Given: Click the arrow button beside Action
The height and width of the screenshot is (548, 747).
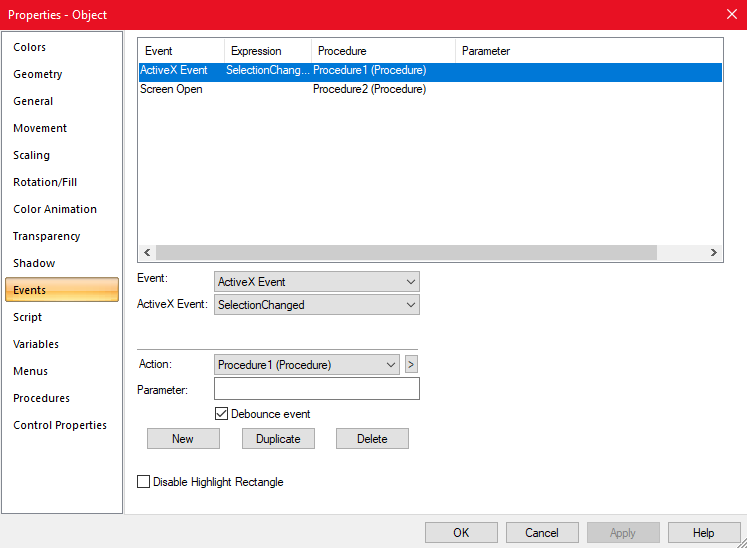Looking at the screenshot, I should point(411,365).
